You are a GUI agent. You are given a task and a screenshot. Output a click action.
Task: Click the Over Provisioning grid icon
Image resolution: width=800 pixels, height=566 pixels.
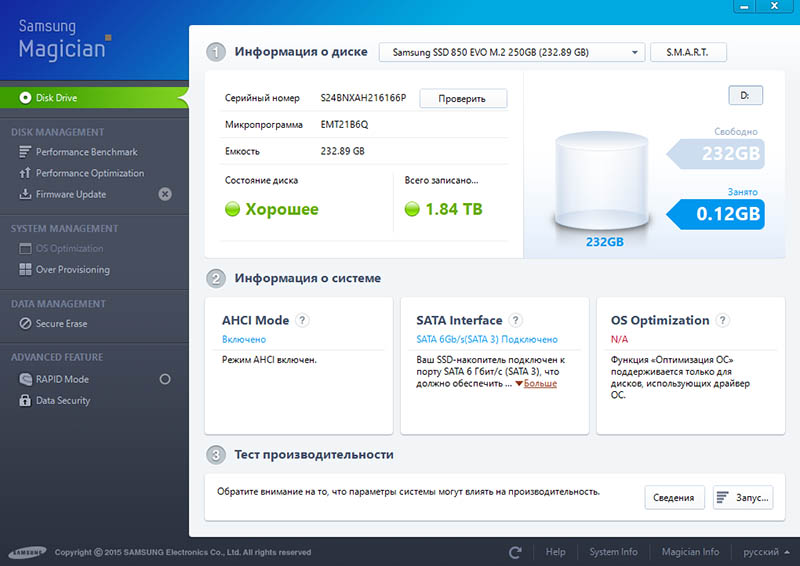(x=25, y=269)
